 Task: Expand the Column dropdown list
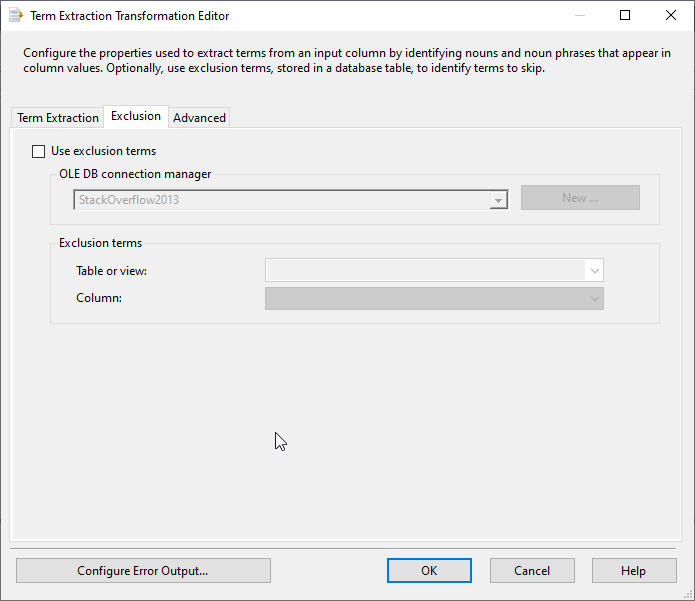point(594,298)
